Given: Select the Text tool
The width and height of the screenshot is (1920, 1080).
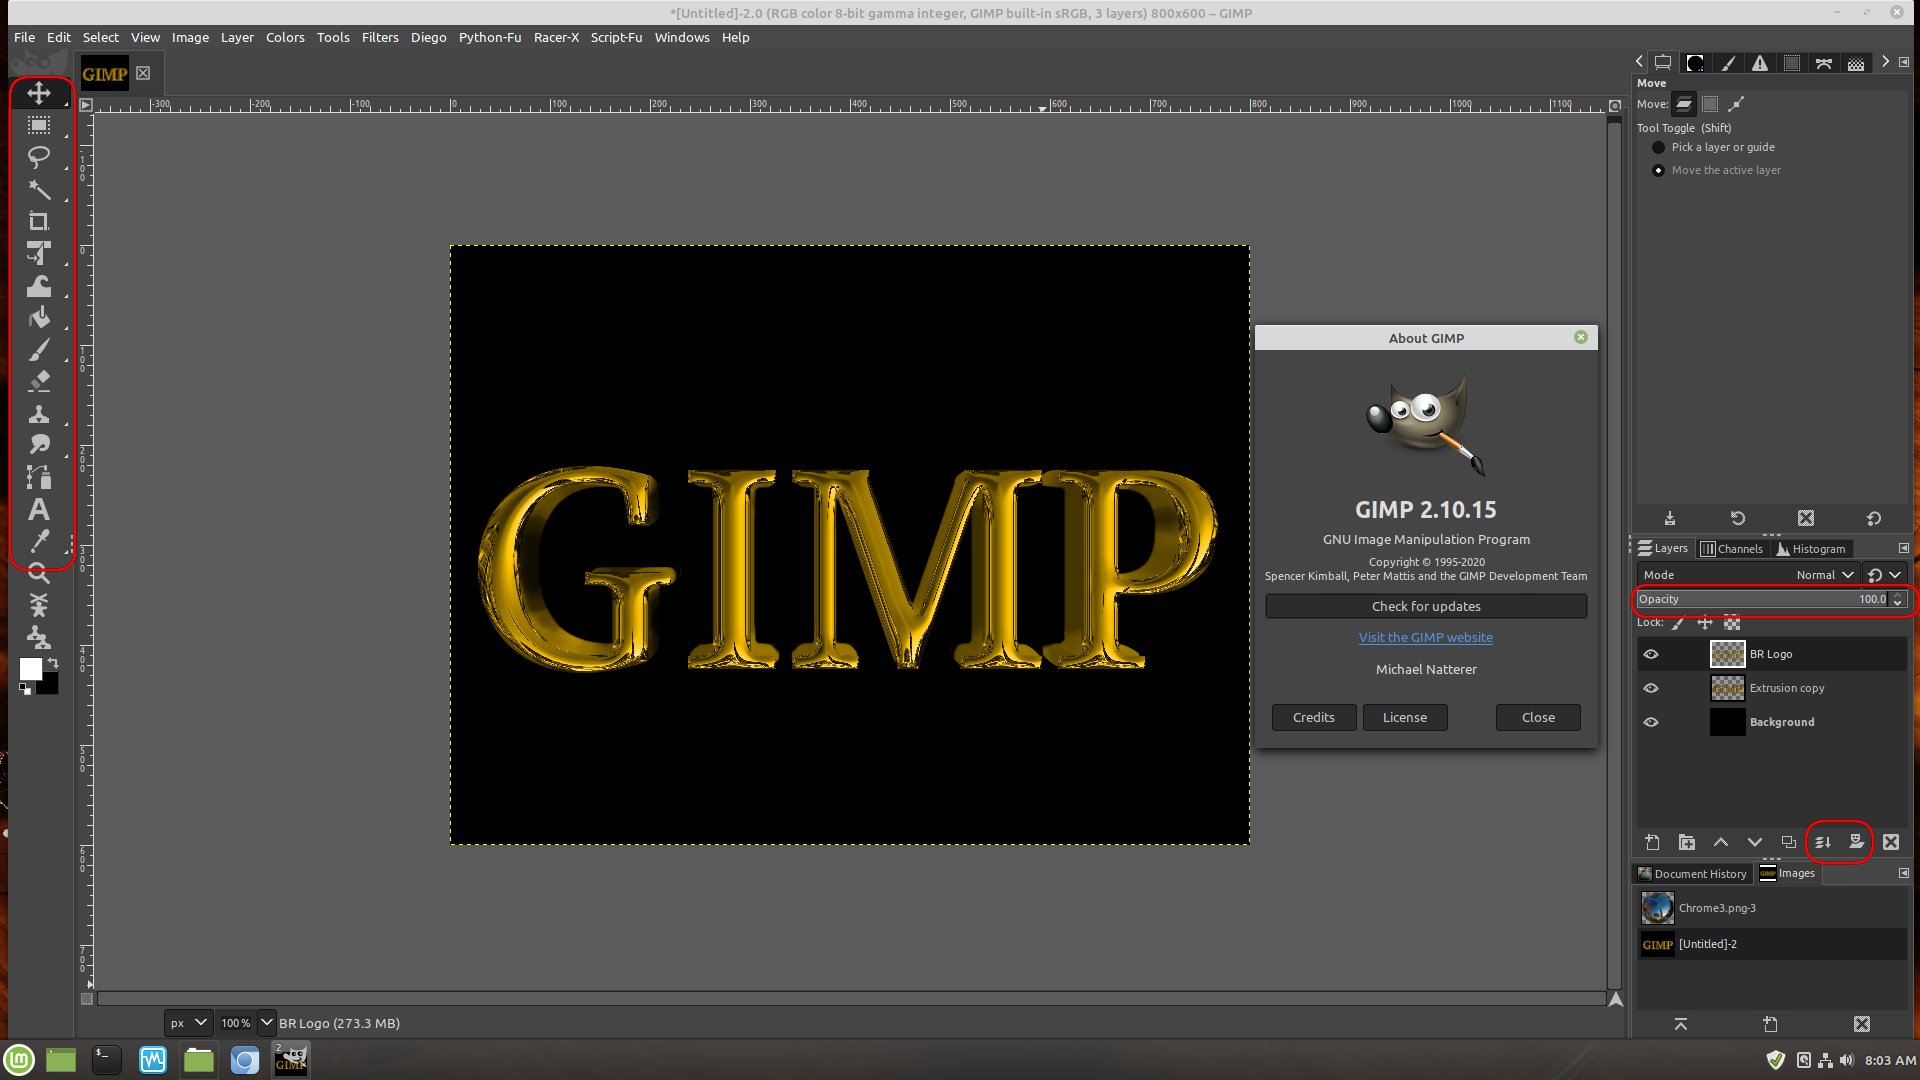Looking at the screenshot, I should click(39, 509).
